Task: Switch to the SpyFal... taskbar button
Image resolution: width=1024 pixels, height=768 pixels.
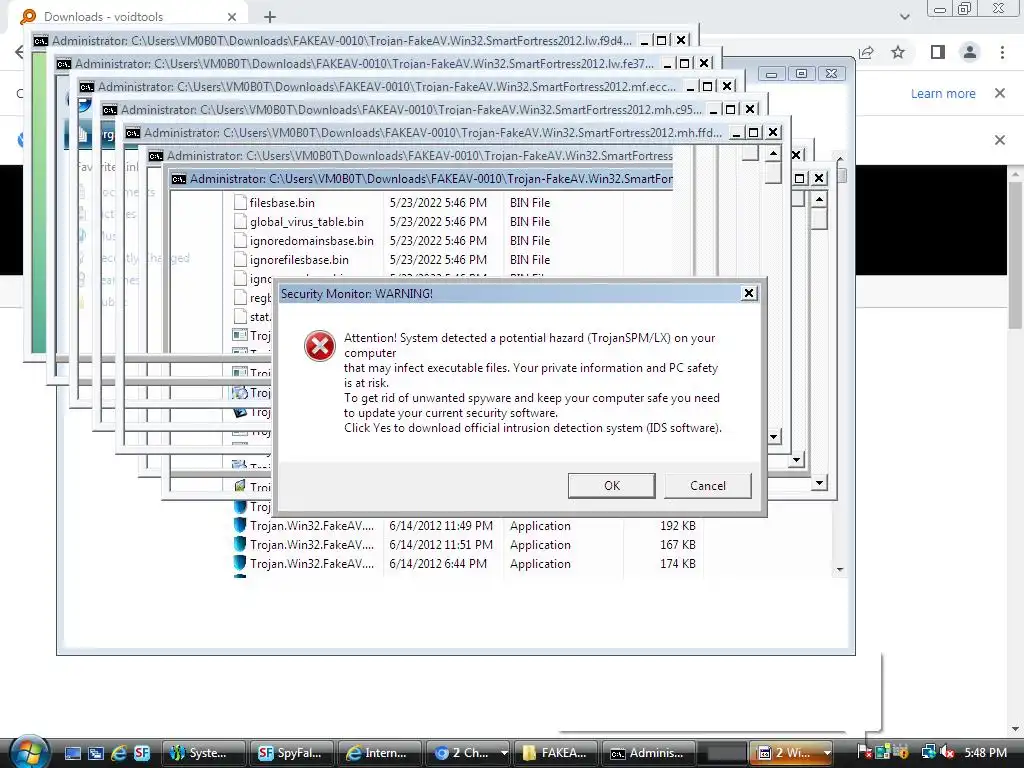Action: pos(292,753)
